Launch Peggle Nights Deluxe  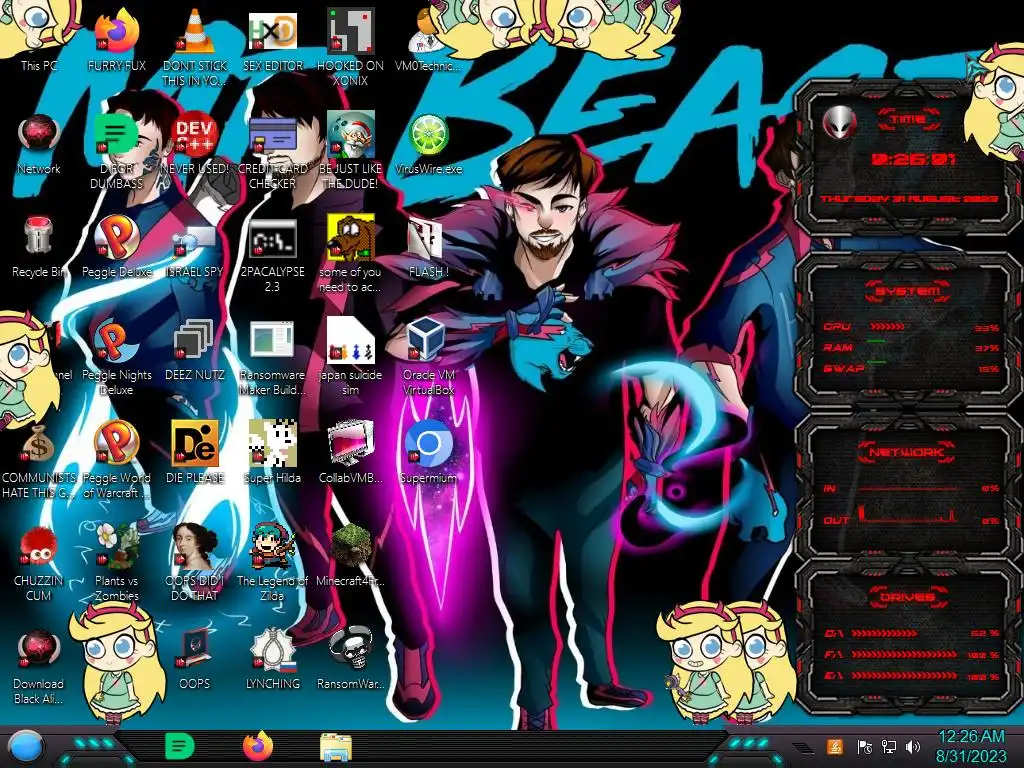pyautogui.click(x=116, y=357)
